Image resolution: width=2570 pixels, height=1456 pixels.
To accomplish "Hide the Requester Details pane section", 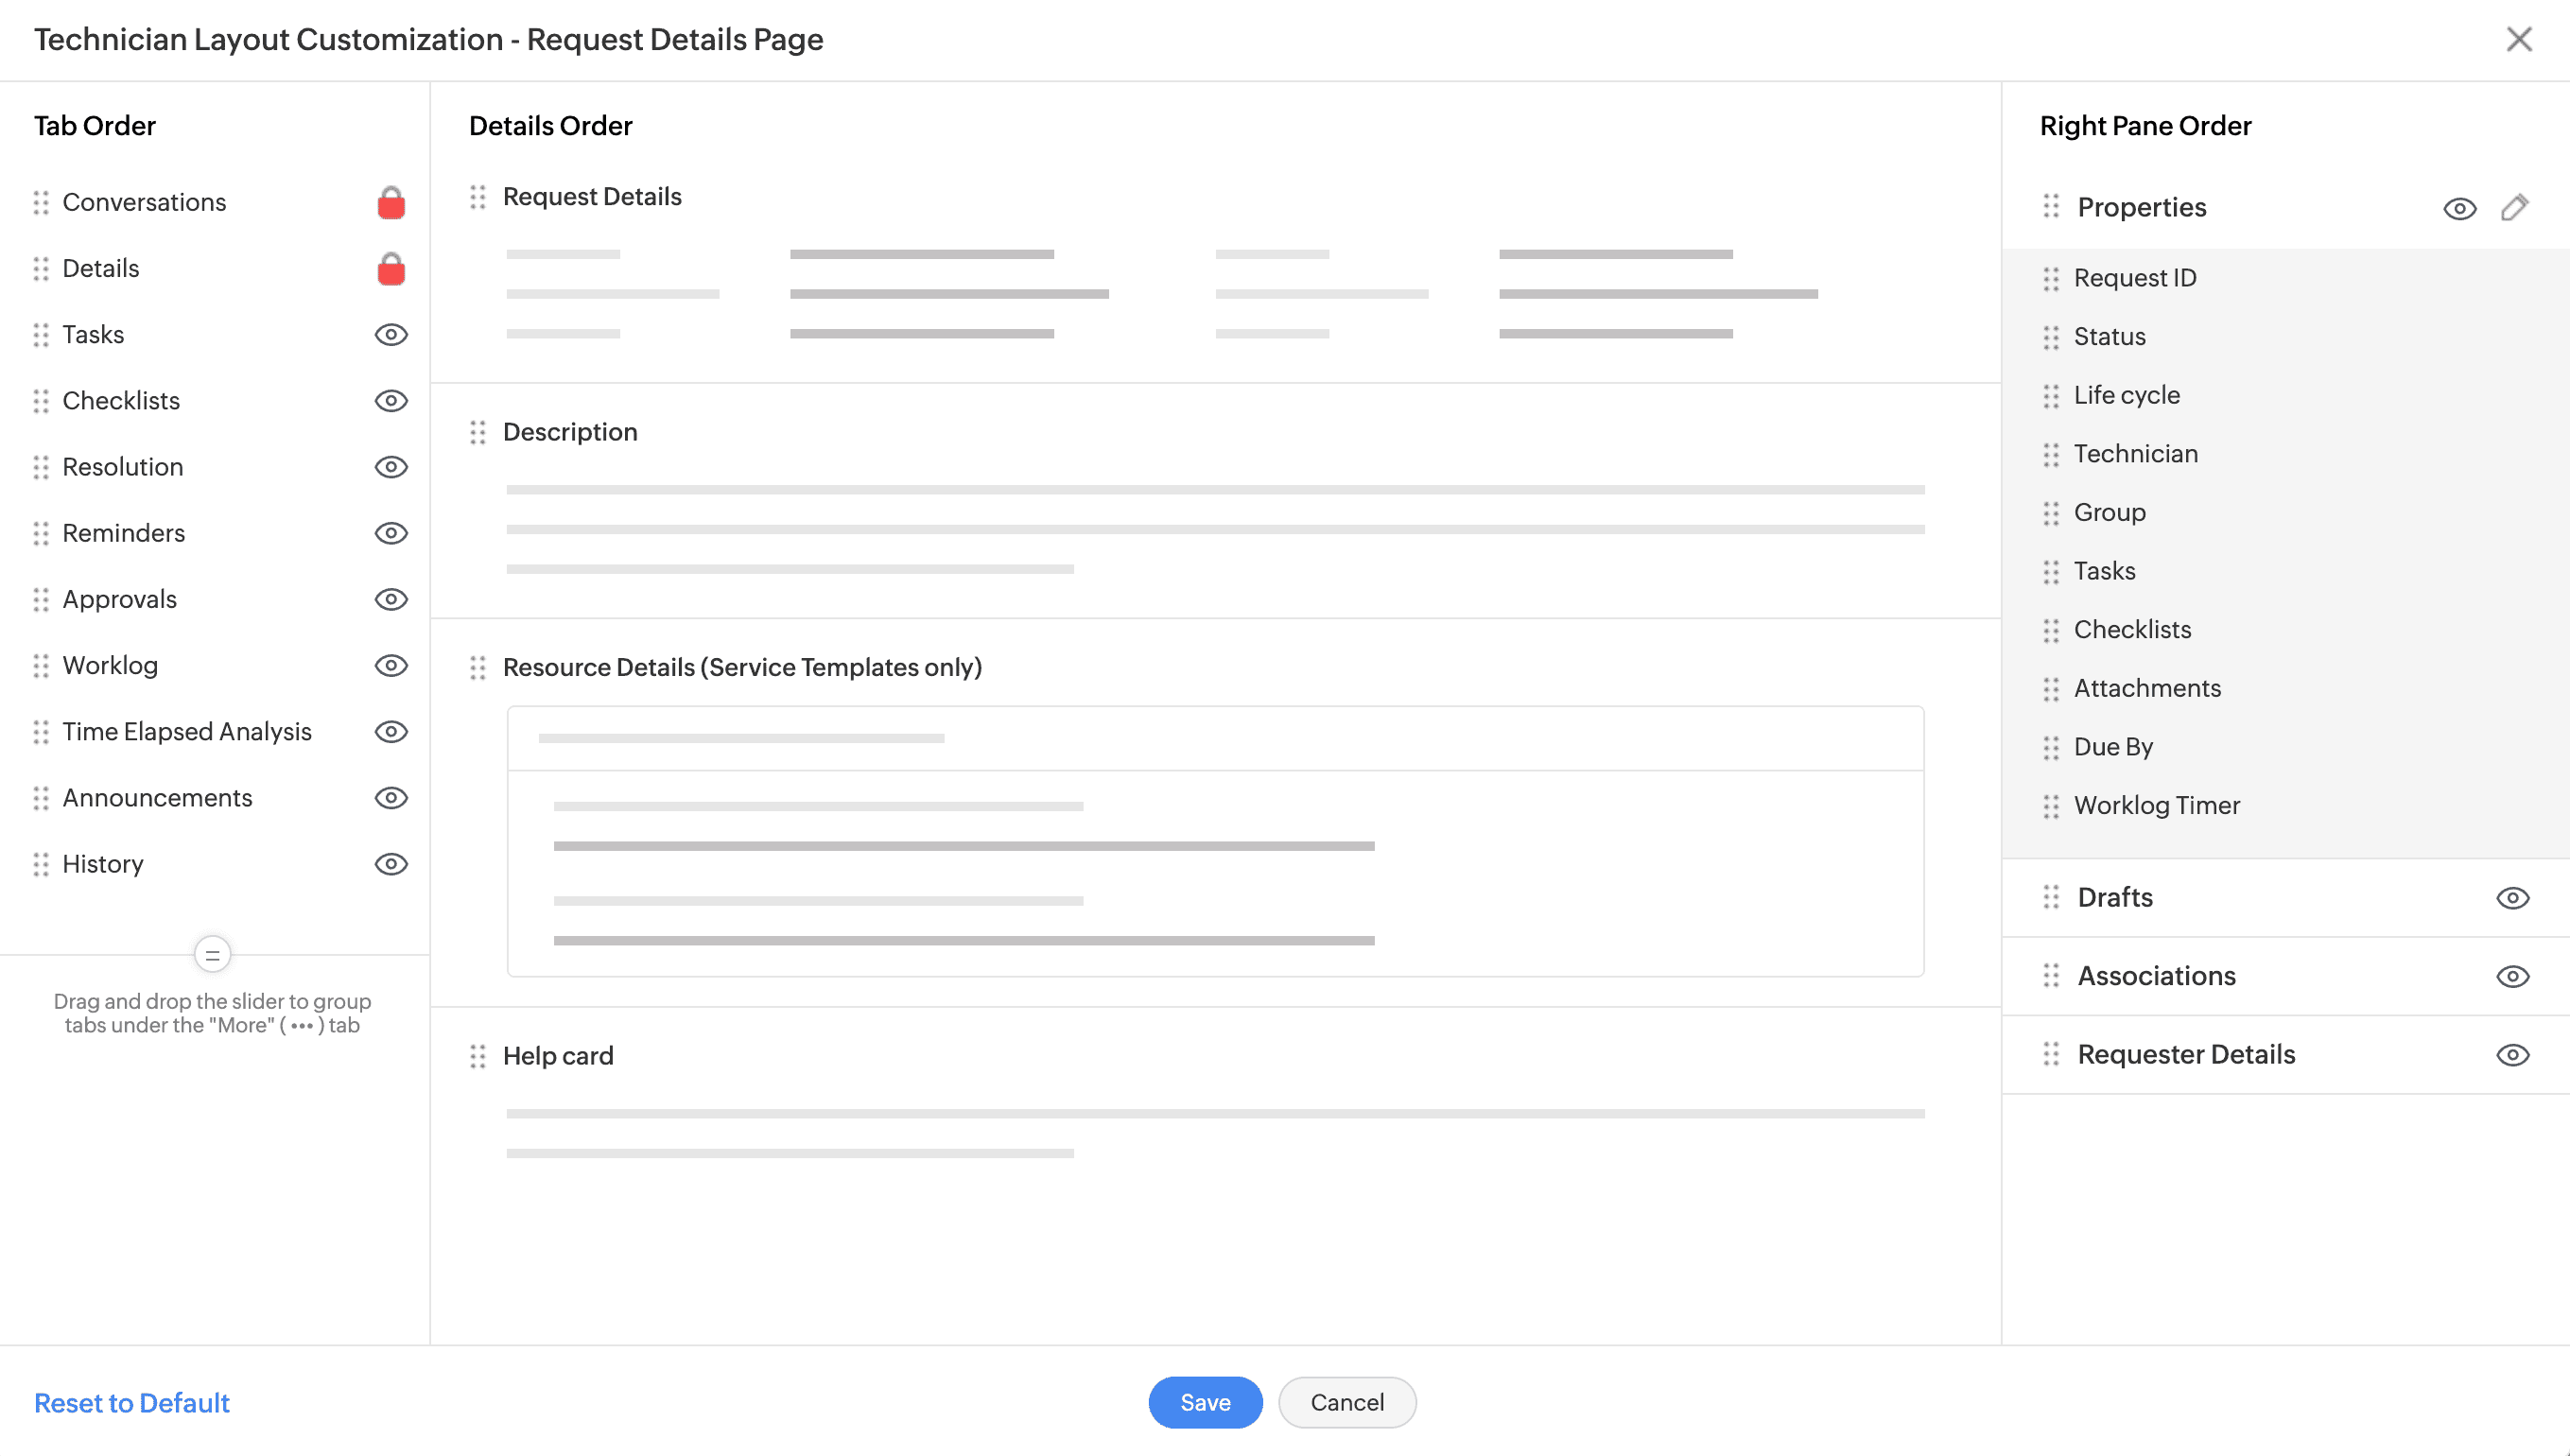I will (x=2512, y=1055).
